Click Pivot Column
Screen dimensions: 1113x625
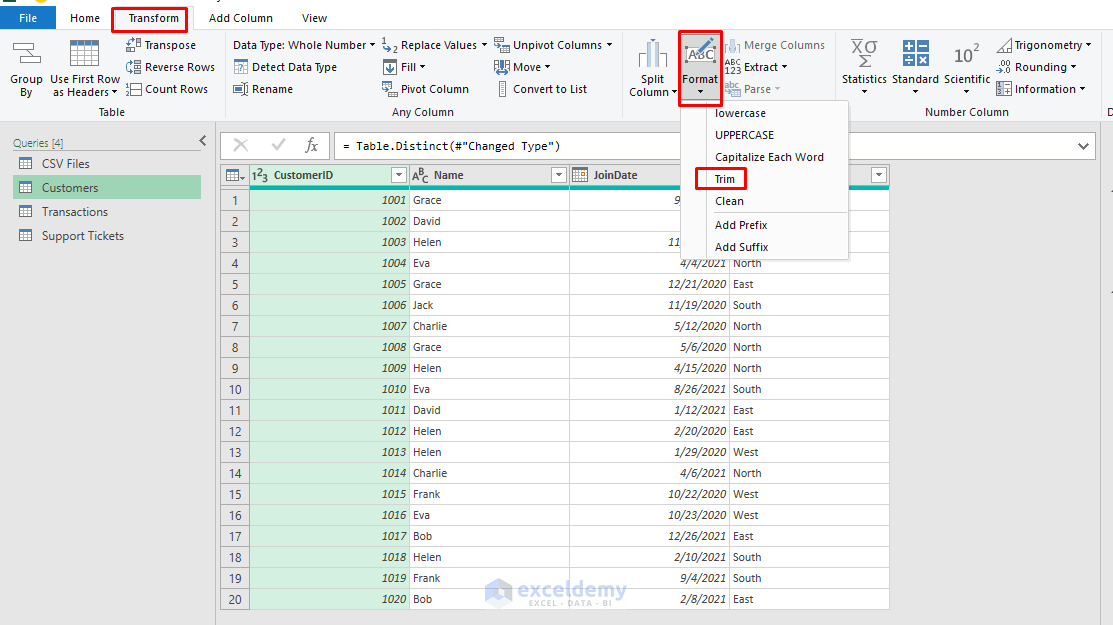coord(425,89)
